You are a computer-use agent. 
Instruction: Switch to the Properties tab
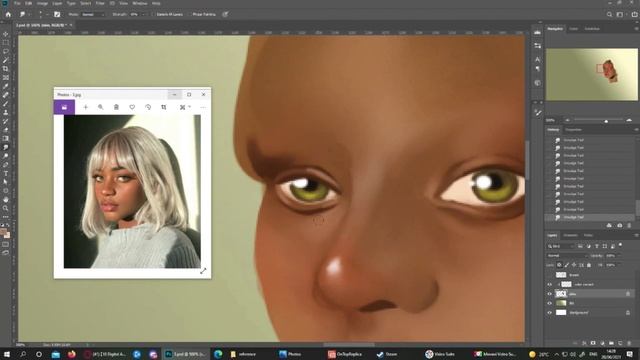(x=573, y=130)
